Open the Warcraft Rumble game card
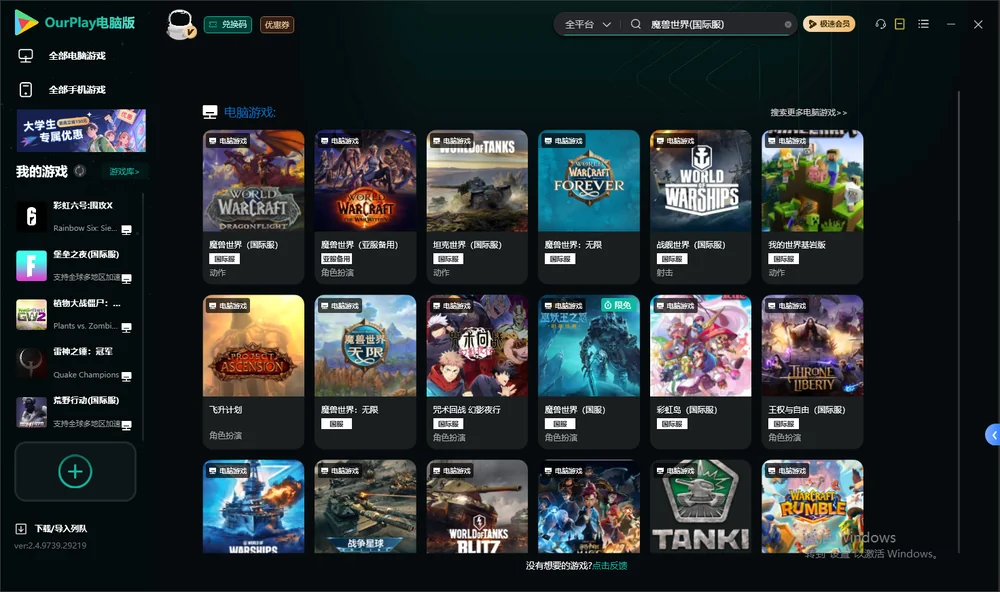 812,507
